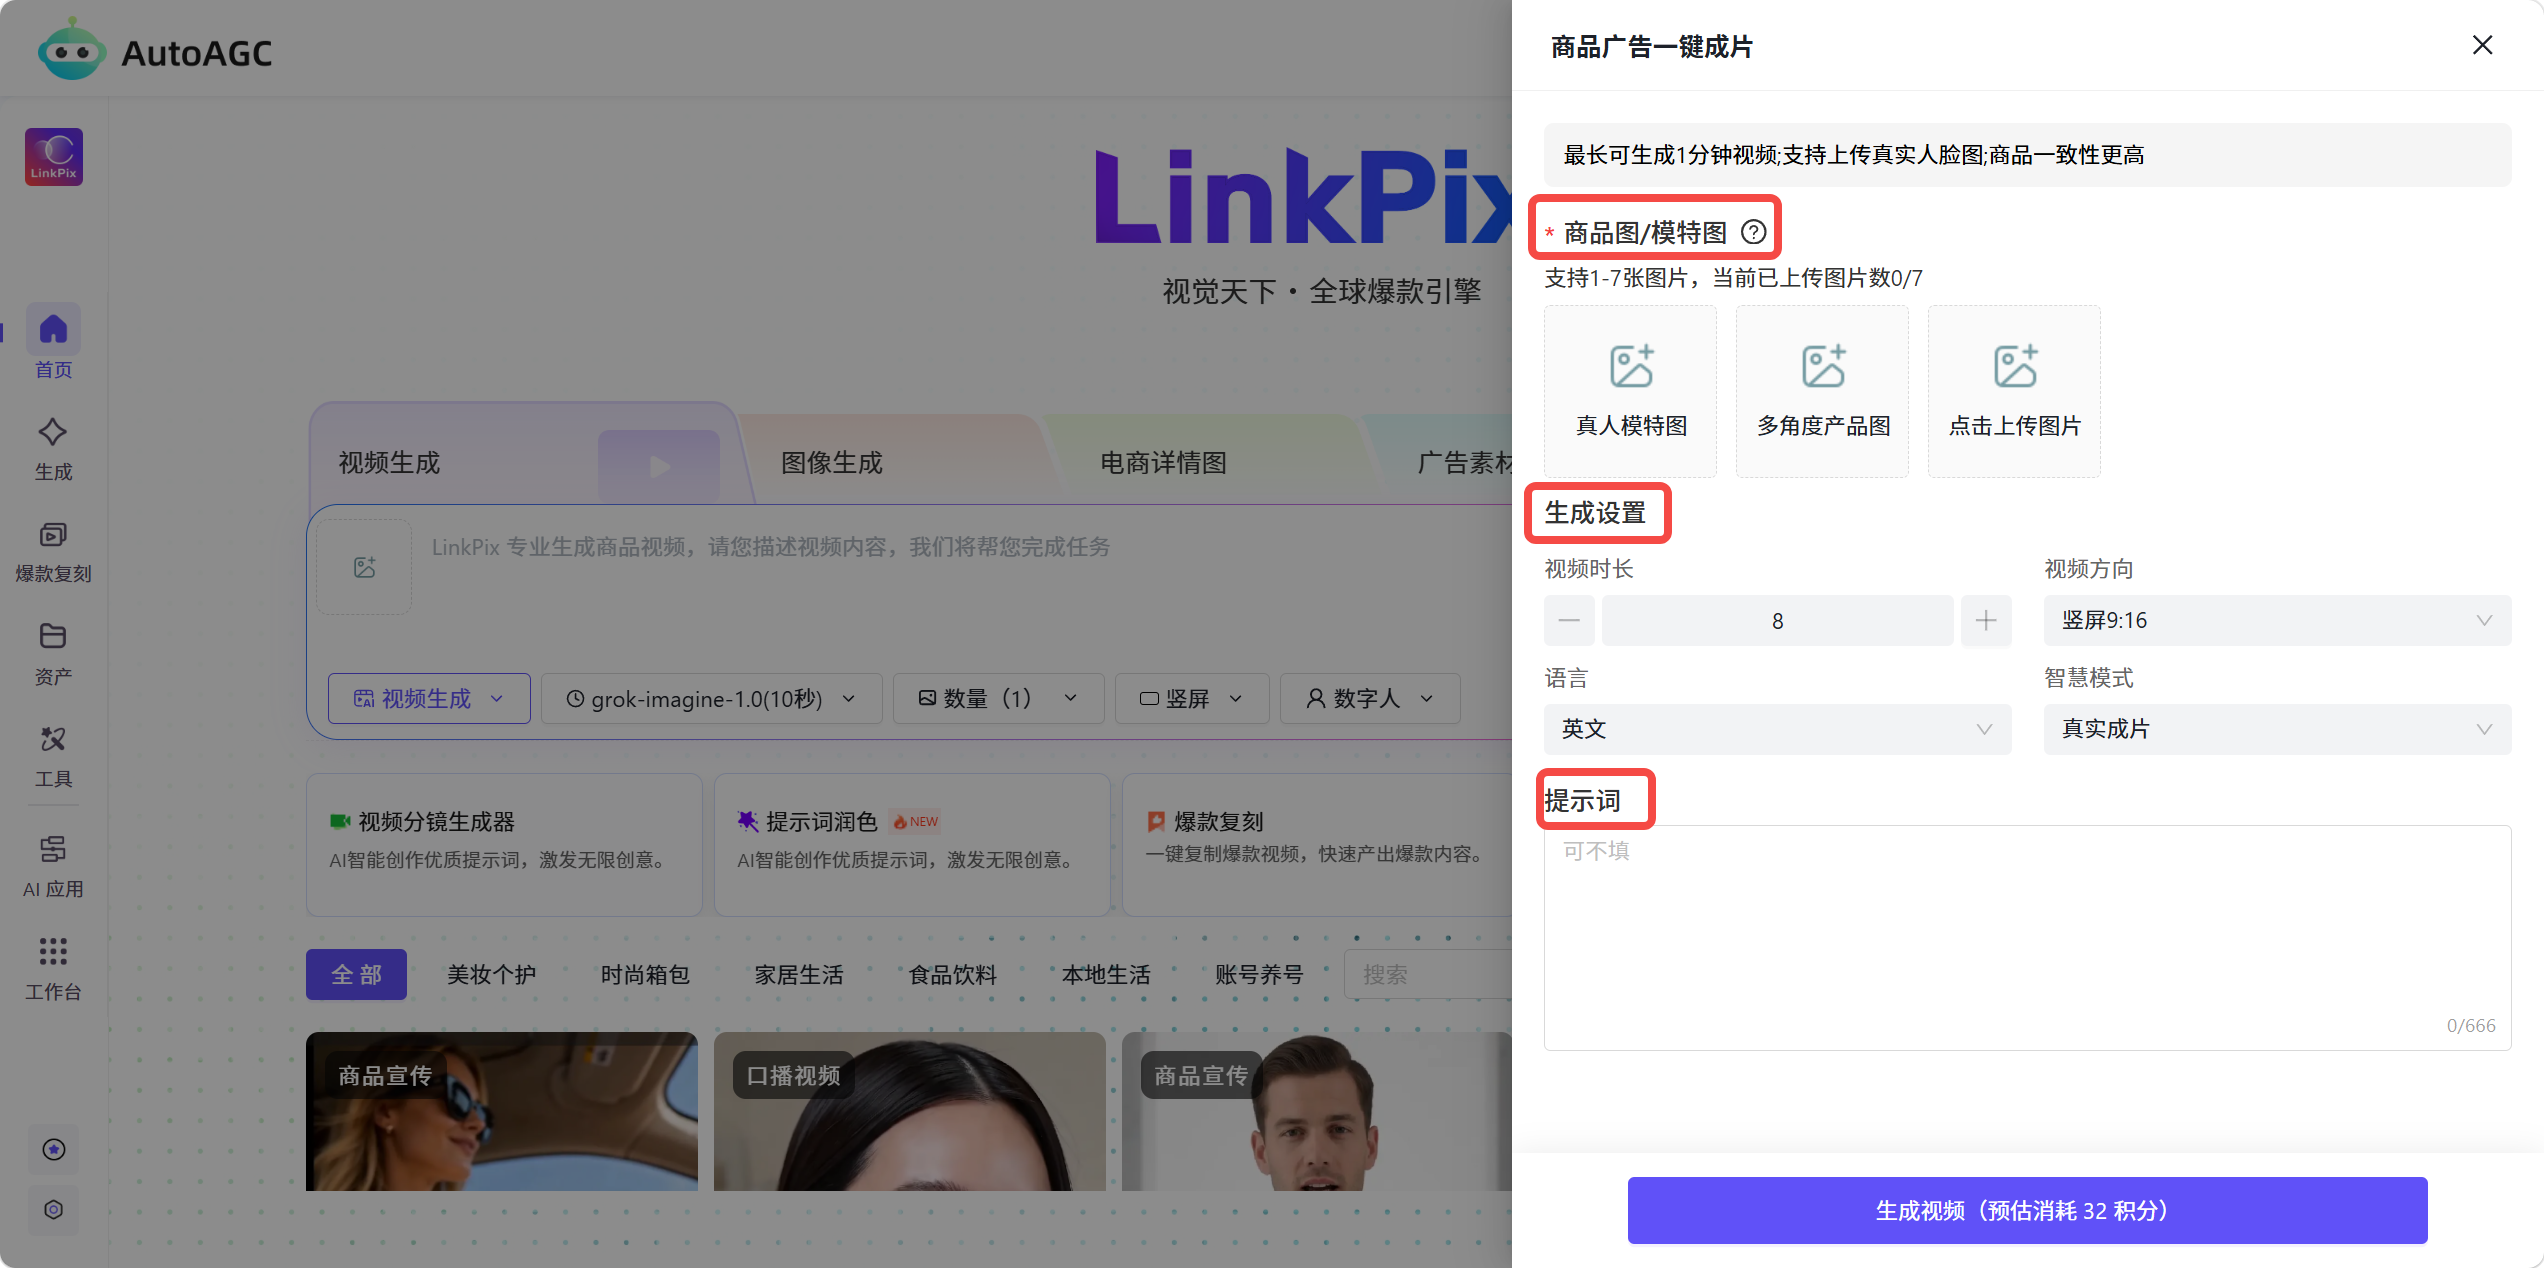
Task: Open the grok-imagine-1.0 model dropdown
Action: click(711, 698)
